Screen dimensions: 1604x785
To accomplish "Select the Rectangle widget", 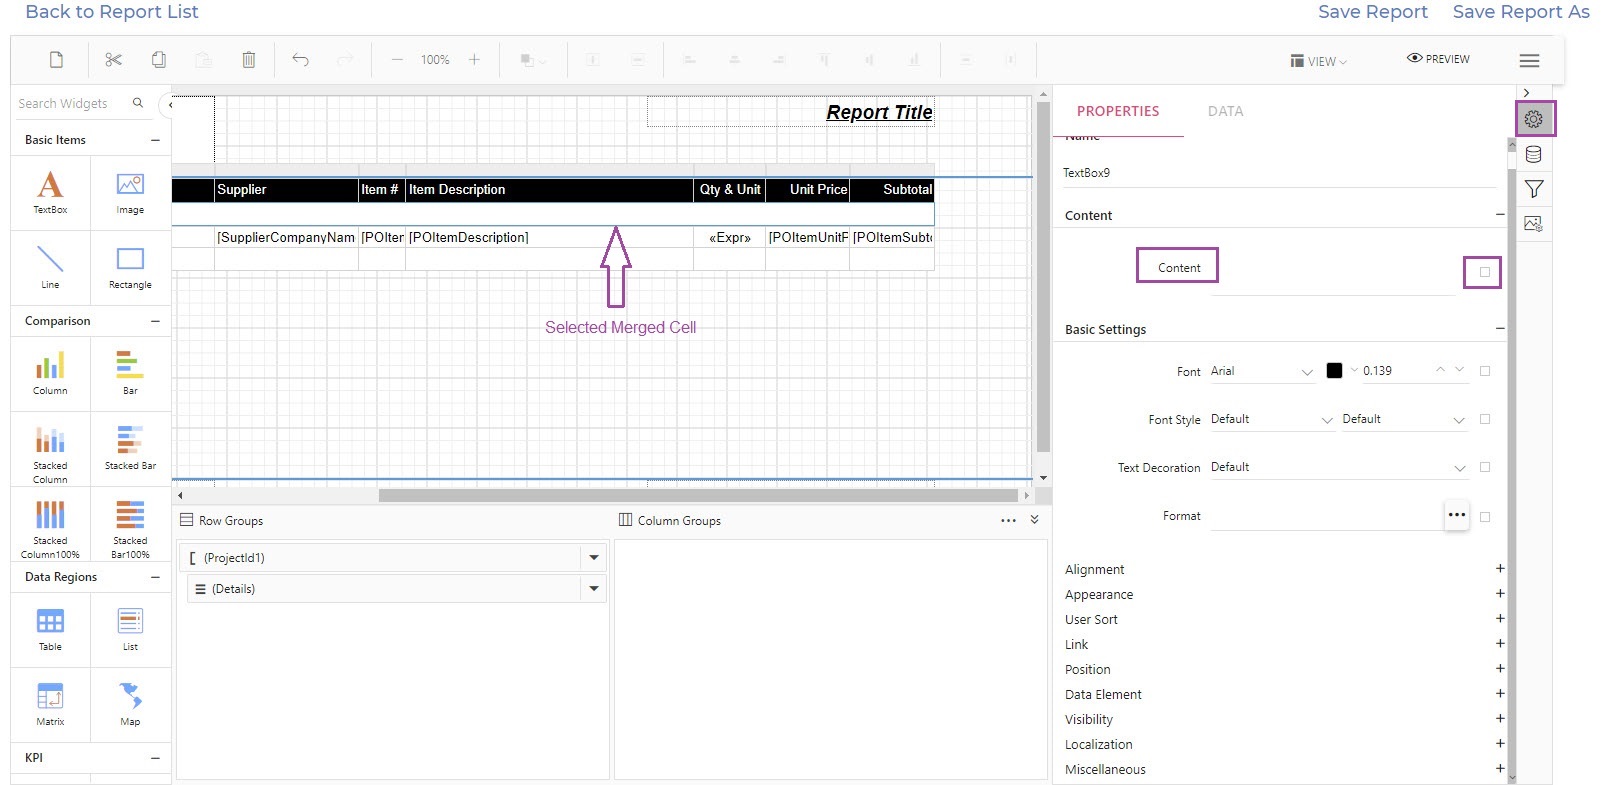I will (130, 267).
